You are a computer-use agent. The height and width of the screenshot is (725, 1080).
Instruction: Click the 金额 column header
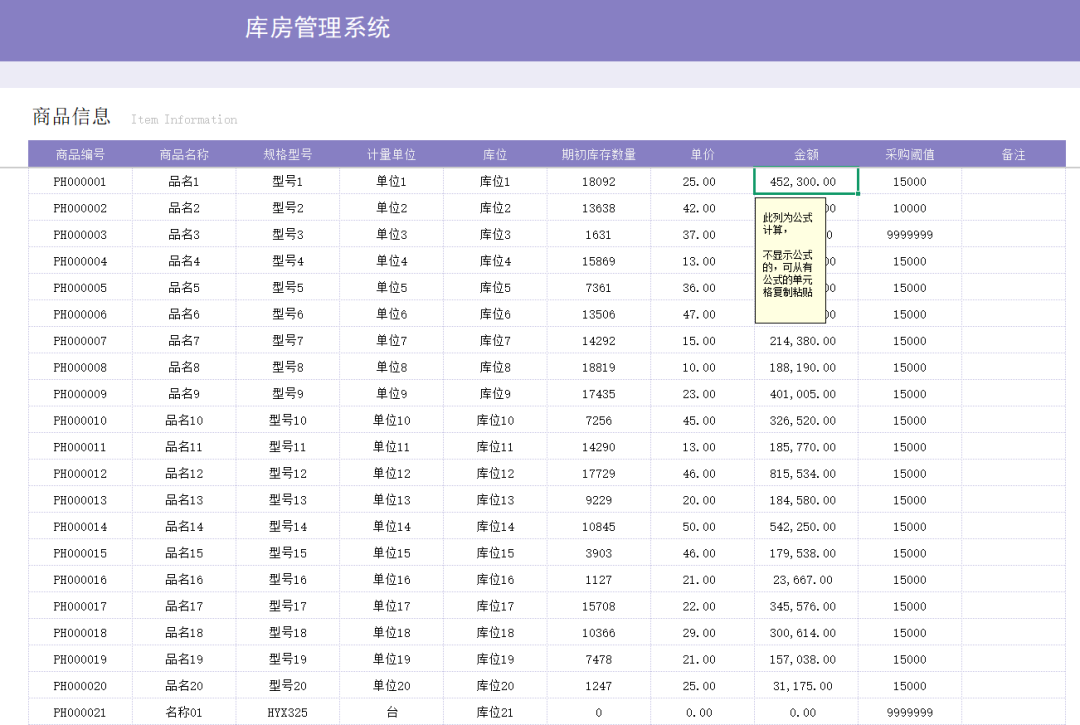[x=806, y=155]
